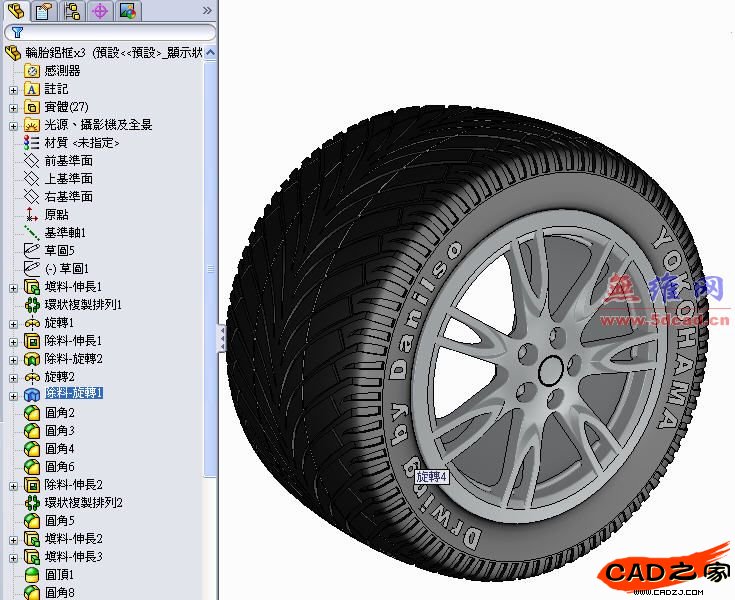Screen dimensions: 735x600
Task: Select the 原點 origin icon
Action: point(32,215)
